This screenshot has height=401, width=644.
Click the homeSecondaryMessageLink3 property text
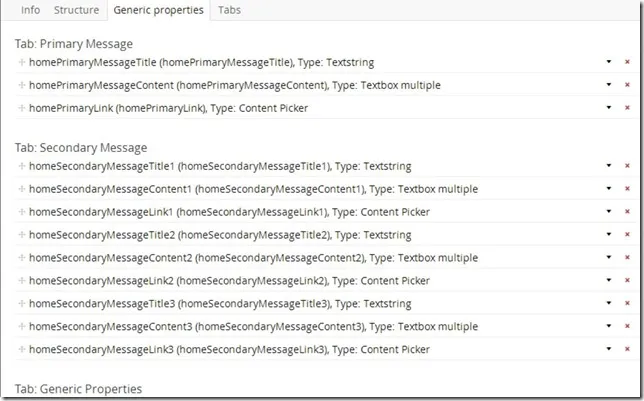click(x=229, y=350)
